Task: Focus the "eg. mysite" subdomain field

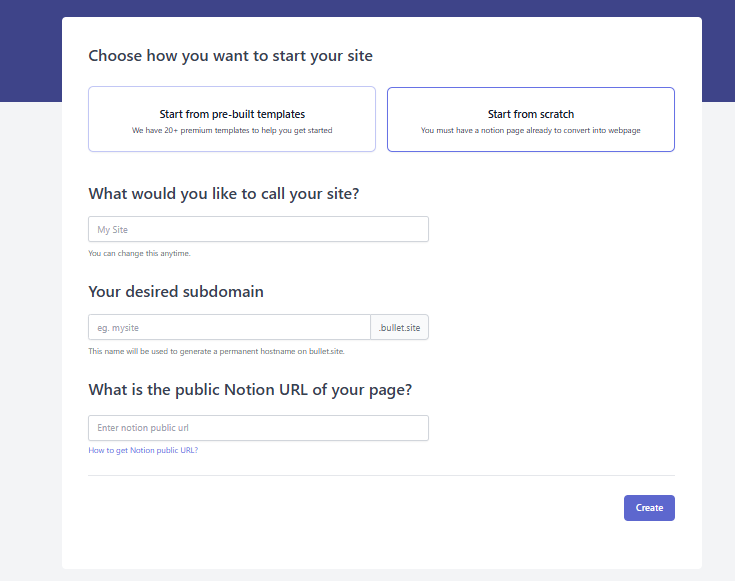Action: 229,327
